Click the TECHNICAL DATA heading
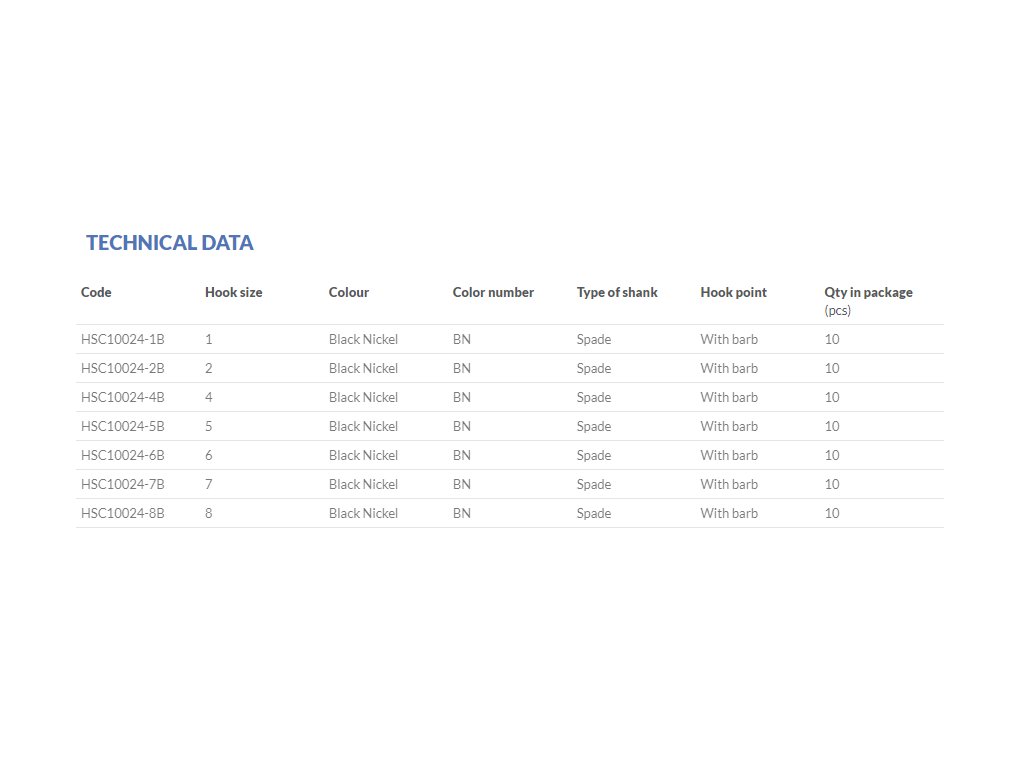 pos(169,243)
